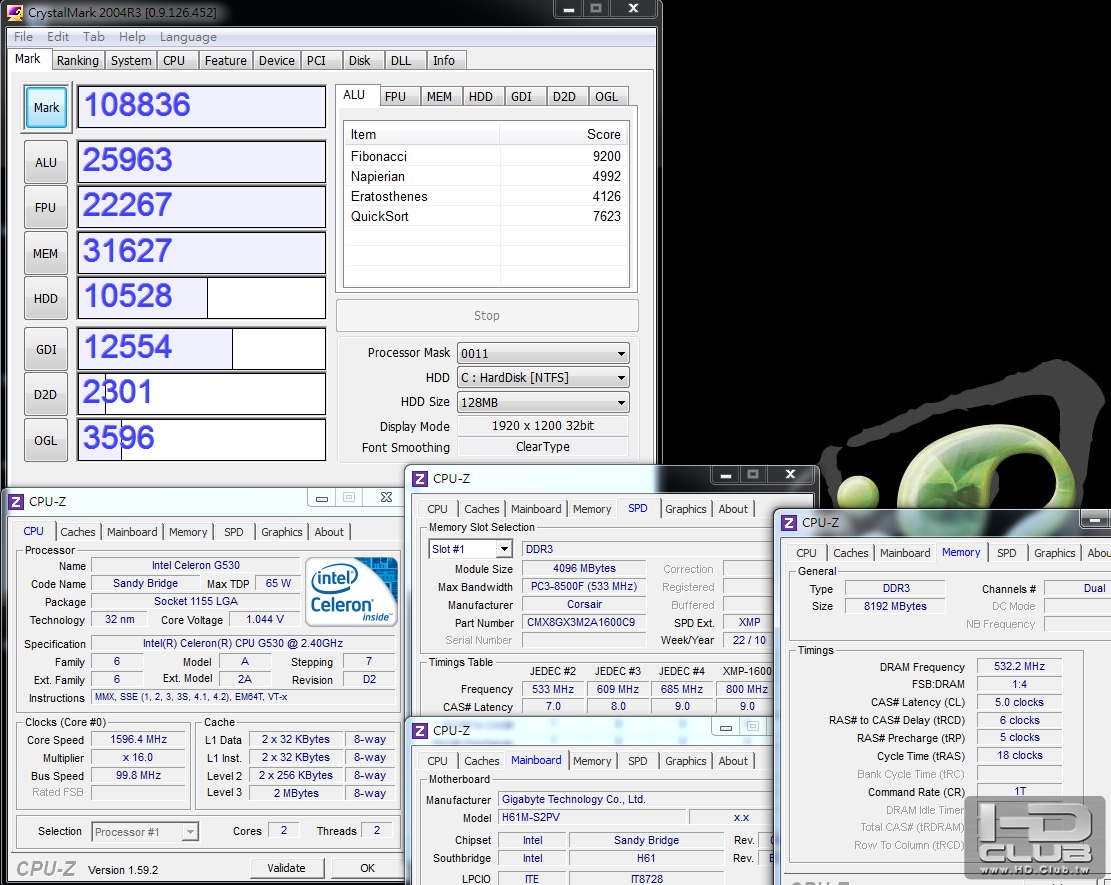This screenshot has width=1111, height=885.
Task: Click the 108836 Mark score field
Action: (x=201, y=107)
